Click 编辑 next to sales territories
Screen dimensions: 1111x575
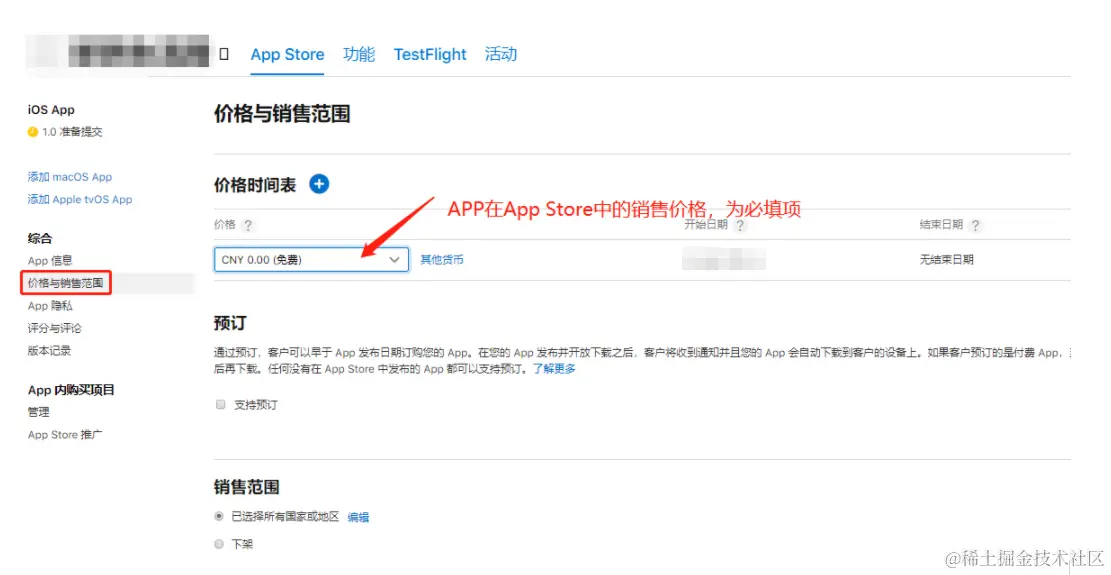(358, 517)
